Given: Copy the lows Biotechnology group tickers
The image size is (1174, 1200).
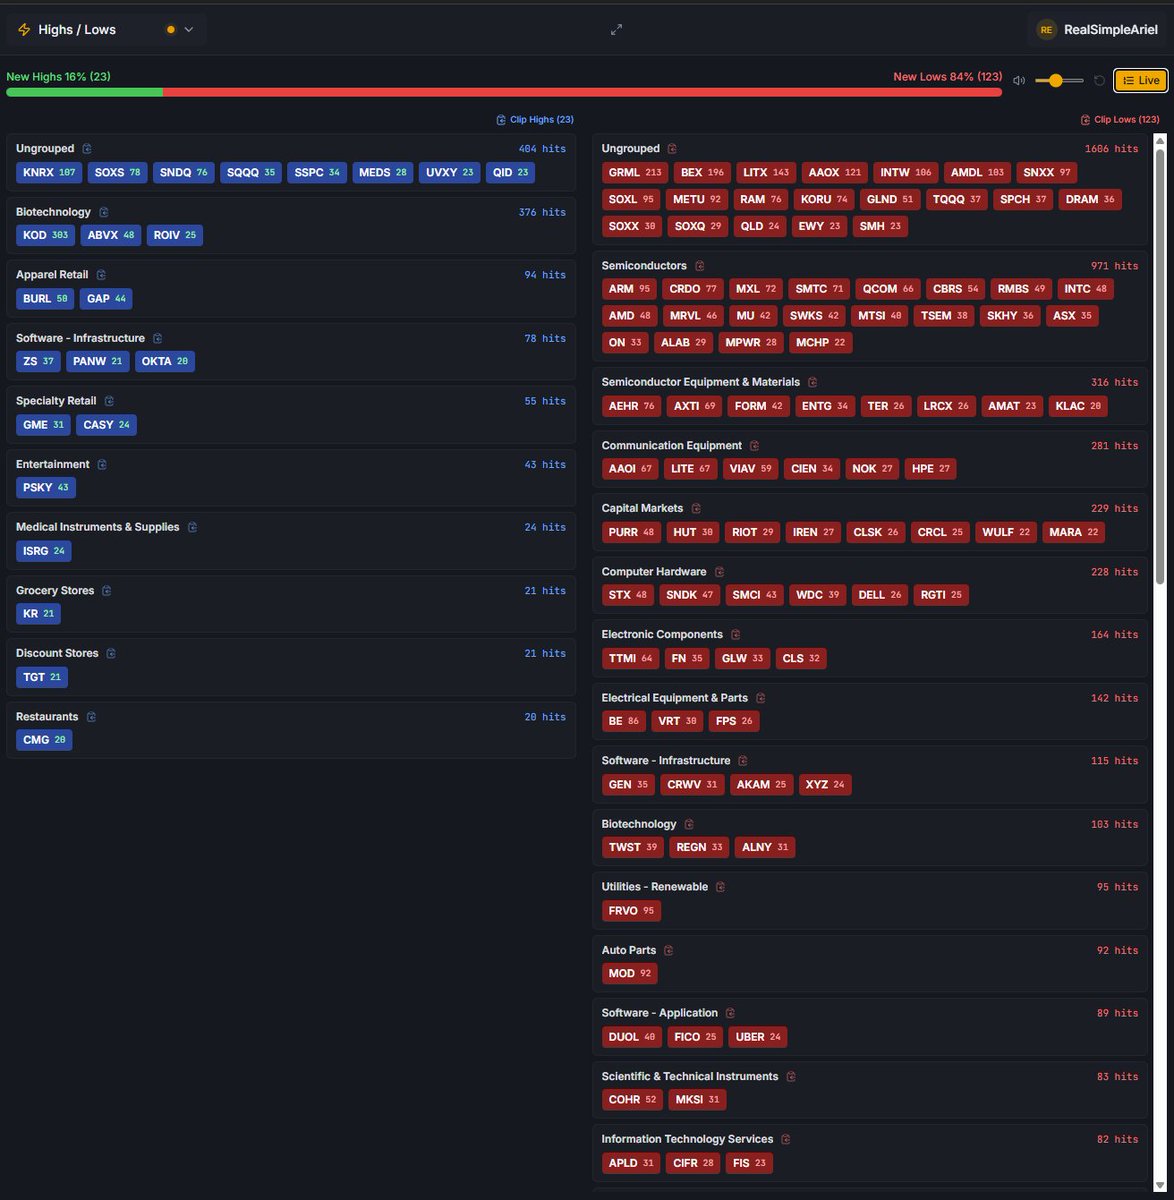Looking at the screenshot, I should [689, 825].
